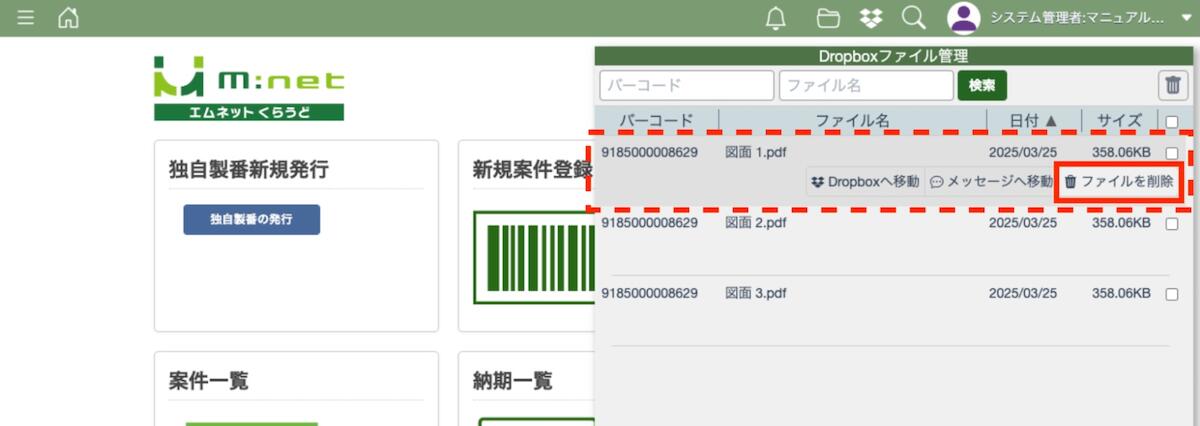The height and width of the screenshot is (426, 1200).
Task: Toggle select-all checkbox in table header
Action: (x=1172, y=122)
